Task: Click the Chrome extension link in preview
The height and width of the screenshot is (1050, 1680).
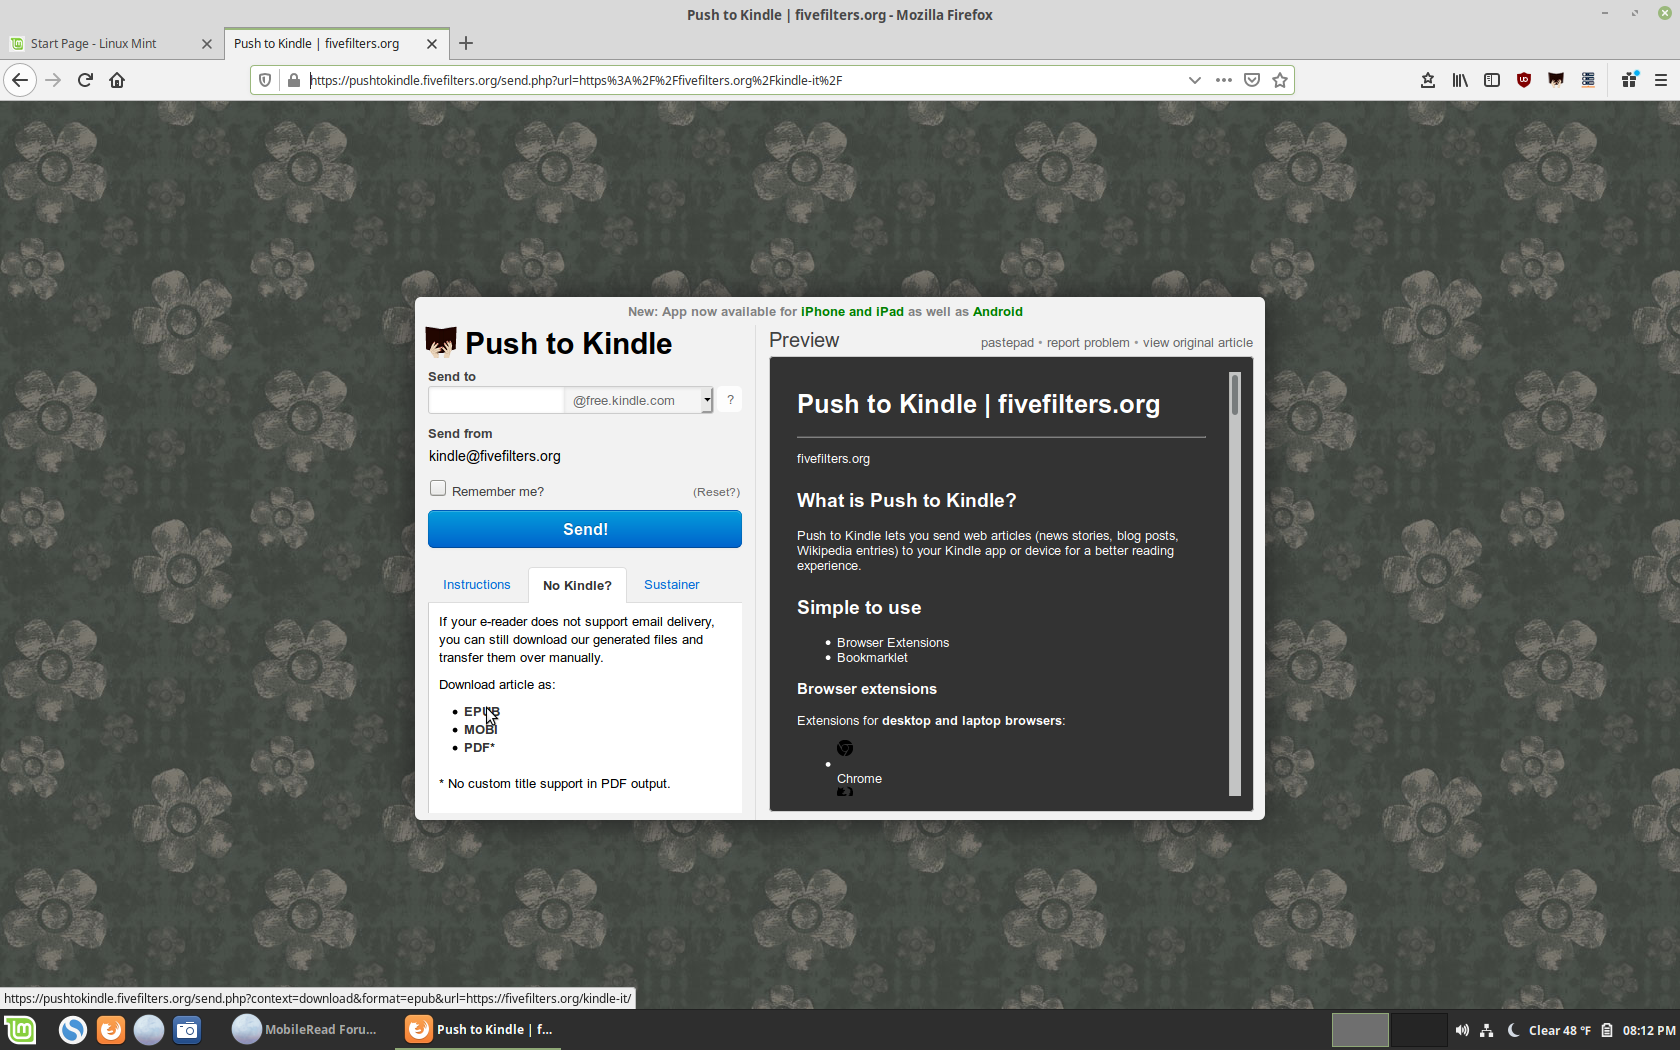Action: click(x=859, y=779)
